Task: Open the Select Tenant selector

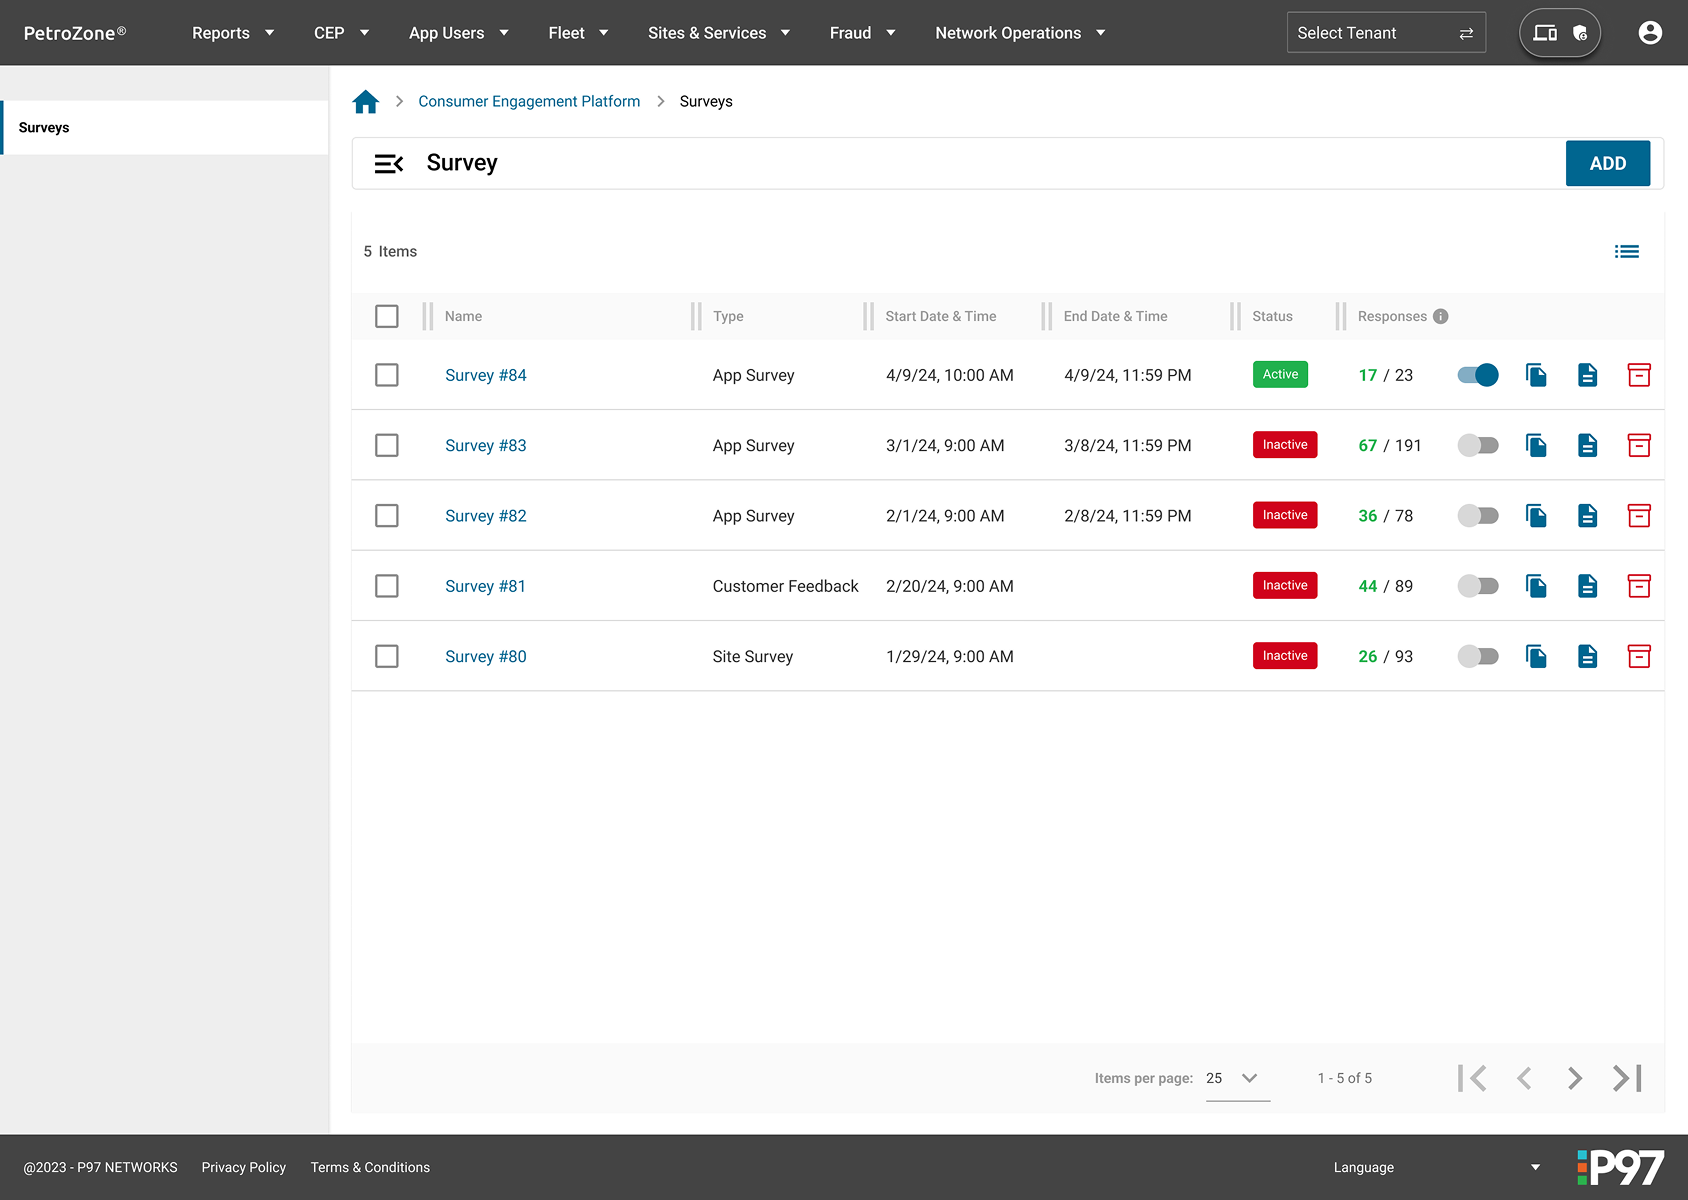Action: click(x=1385, y=33)
